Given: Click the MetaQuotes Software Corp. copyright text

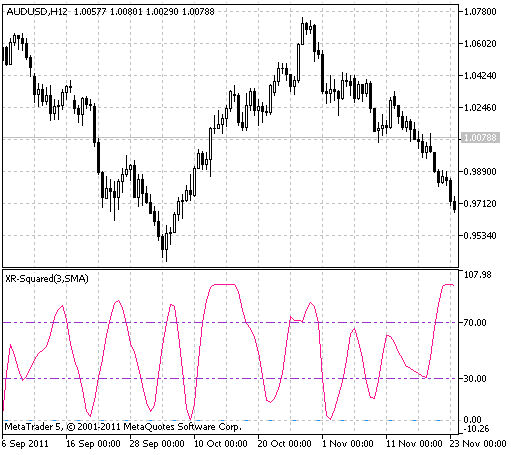Looking at the screenshot, I should coord(182,427).
